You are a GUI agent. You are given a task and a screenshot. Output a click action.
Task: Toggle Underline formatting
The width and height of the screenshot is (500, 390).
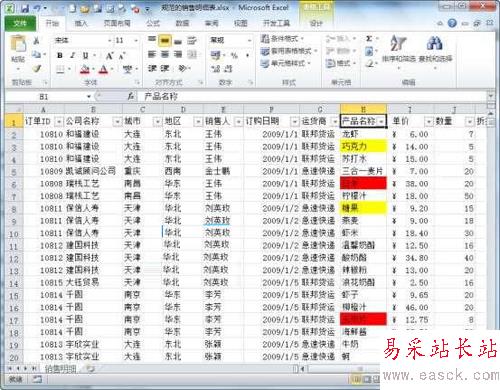[85, 55]
